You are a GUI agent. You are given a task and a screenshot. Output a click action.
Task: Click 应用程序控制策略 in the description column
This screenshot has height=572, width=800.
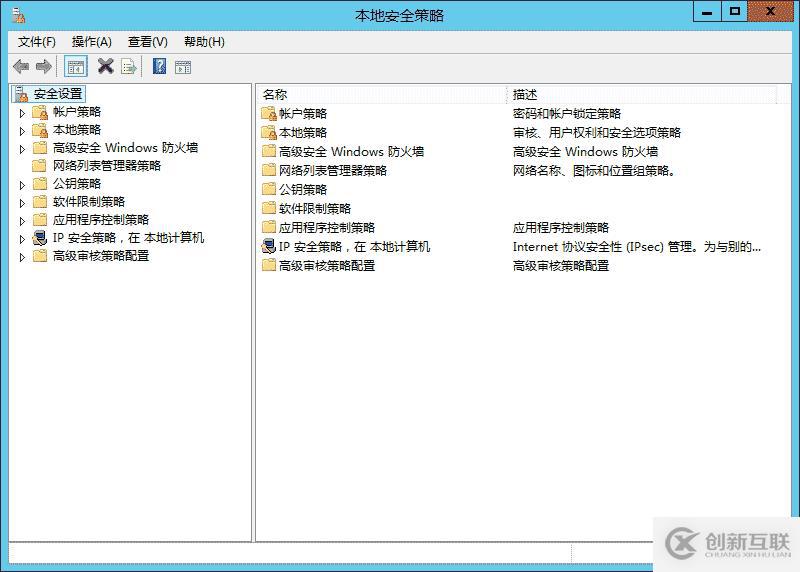pos(561,228)
